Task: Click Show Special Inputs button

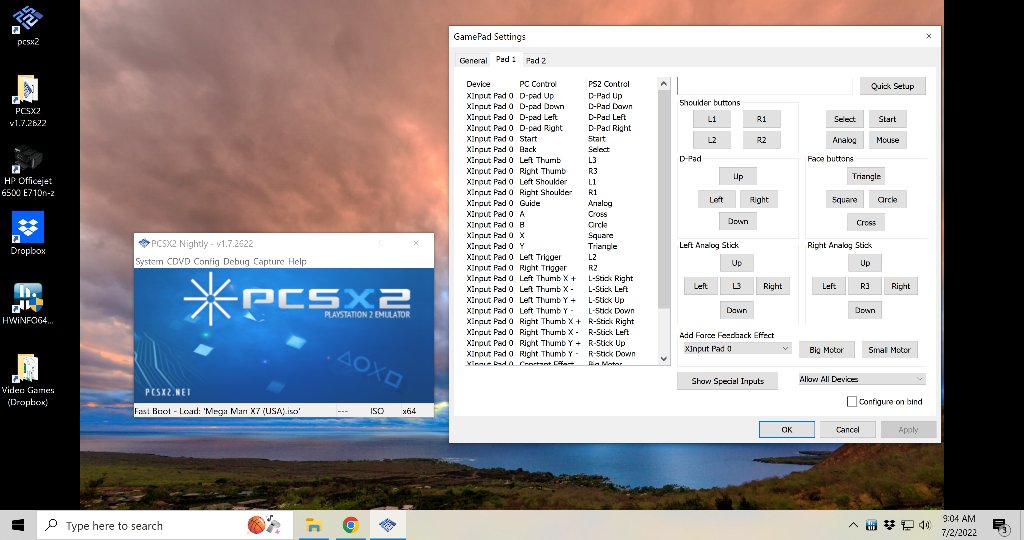Action: pyautogui.click(x=727, y=381)
